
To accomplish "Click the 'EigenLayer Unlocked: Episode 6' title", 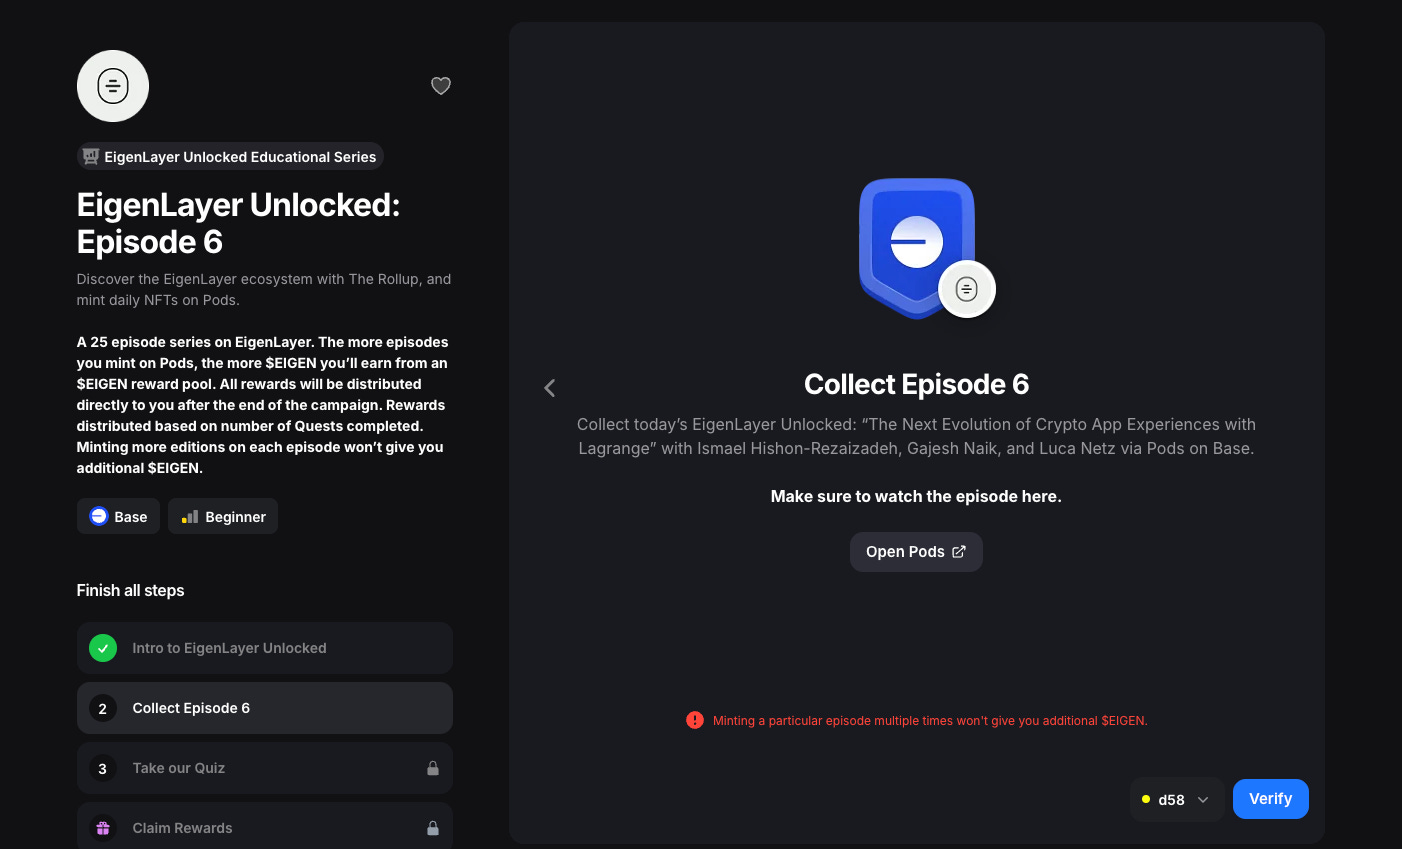I will pyautogui.click(x=238, y=223).
